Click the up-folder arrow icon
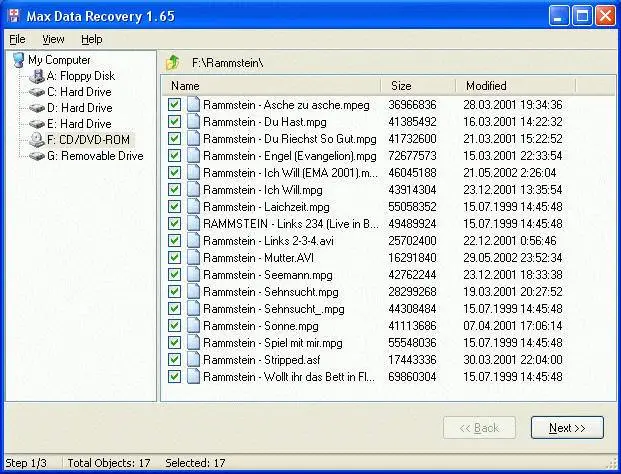Screen dimensions: 621x474 [x=173, y=63]
